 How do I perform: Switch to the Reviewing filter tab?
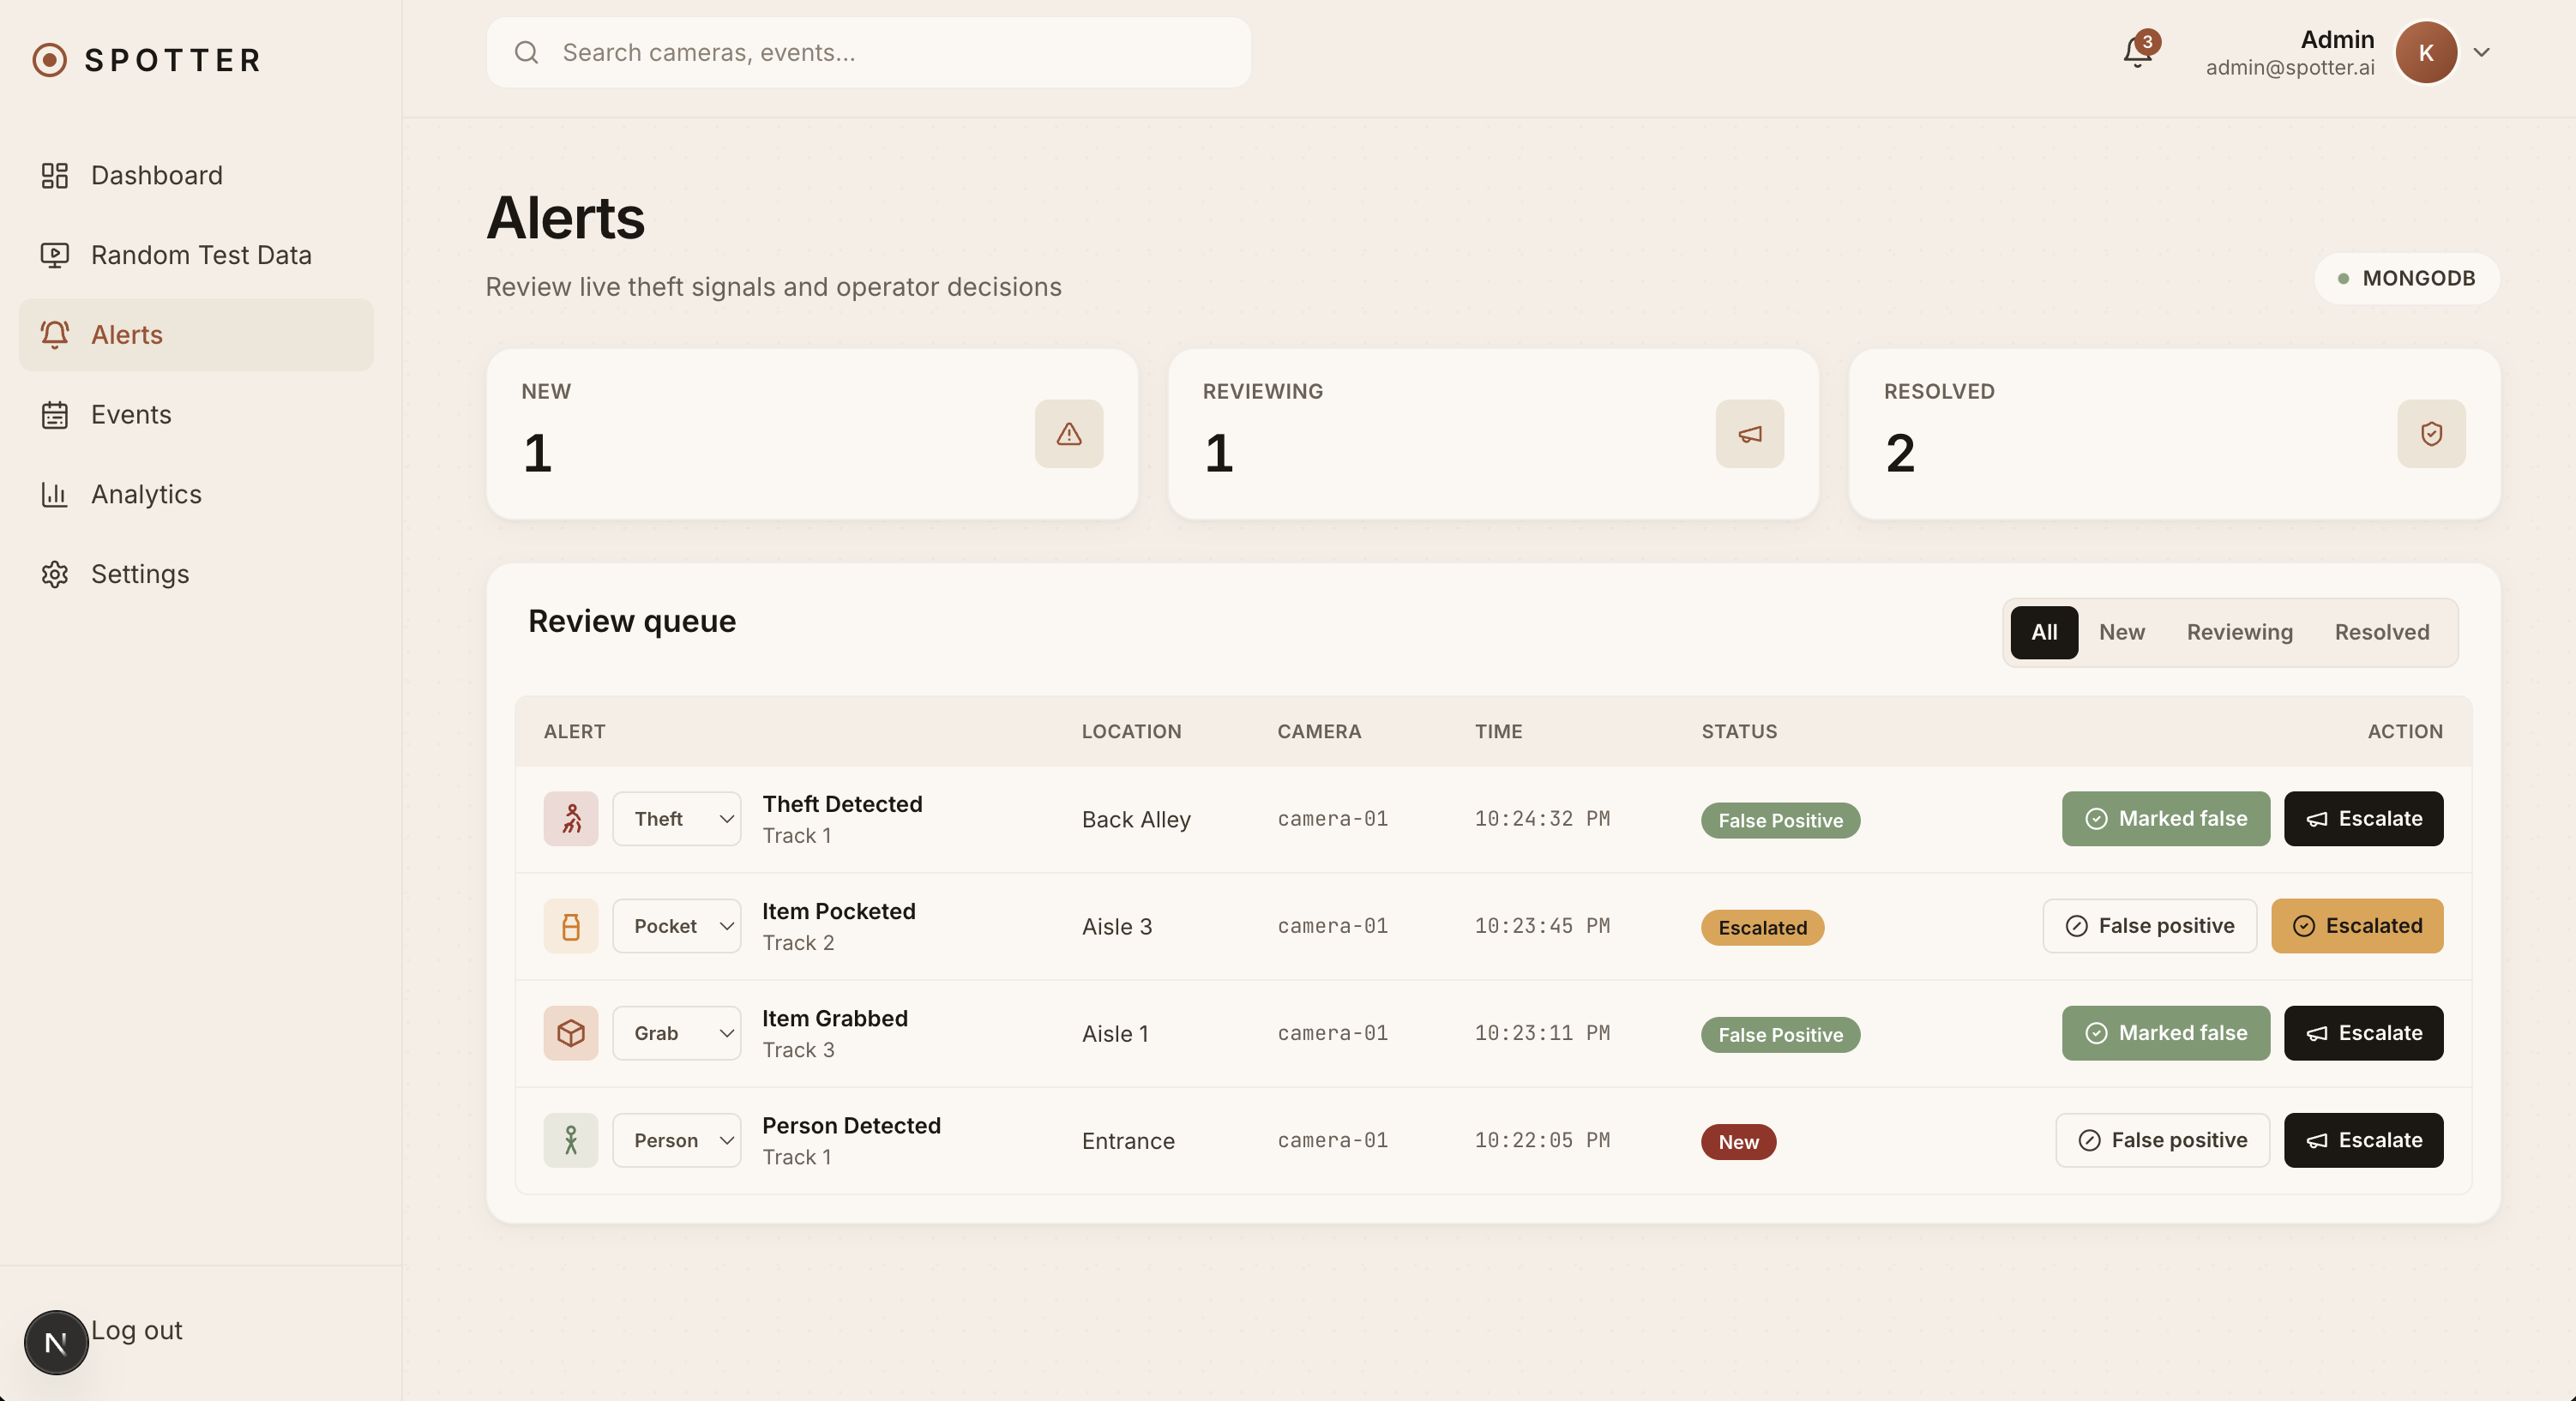[x=2239, y=632]
